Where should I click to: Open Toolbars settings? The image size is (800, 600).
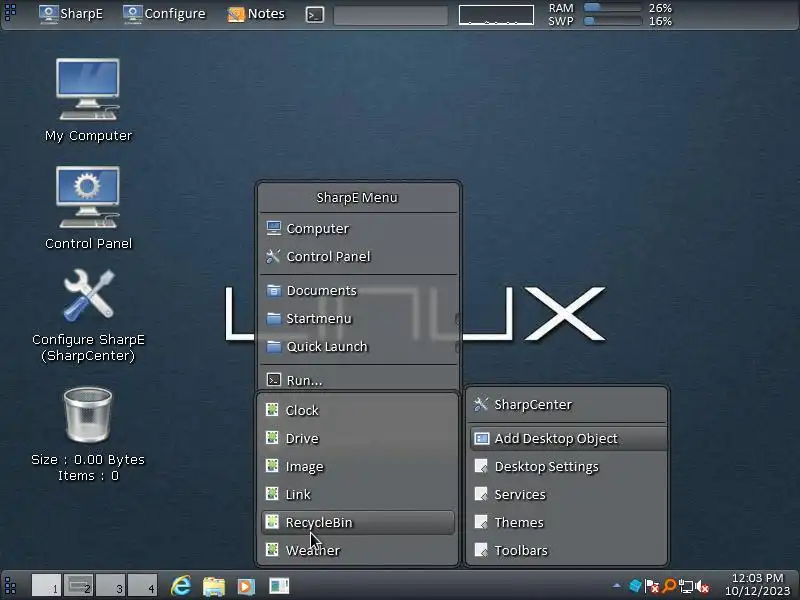tap(567, 550)
